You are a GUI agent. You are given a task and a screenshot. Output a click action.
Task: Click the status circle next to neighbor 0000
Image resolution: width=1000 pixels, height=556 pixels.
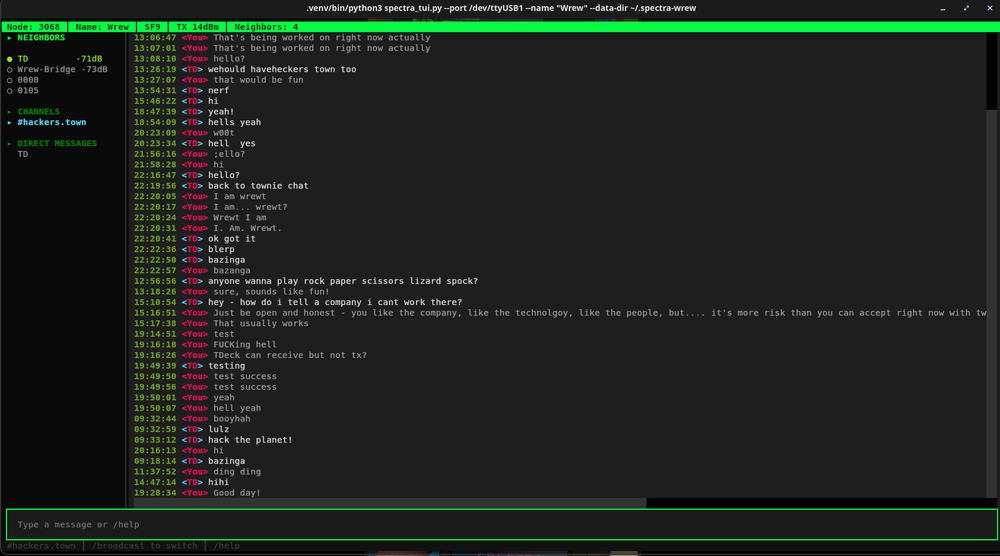(x=10, y=80)
